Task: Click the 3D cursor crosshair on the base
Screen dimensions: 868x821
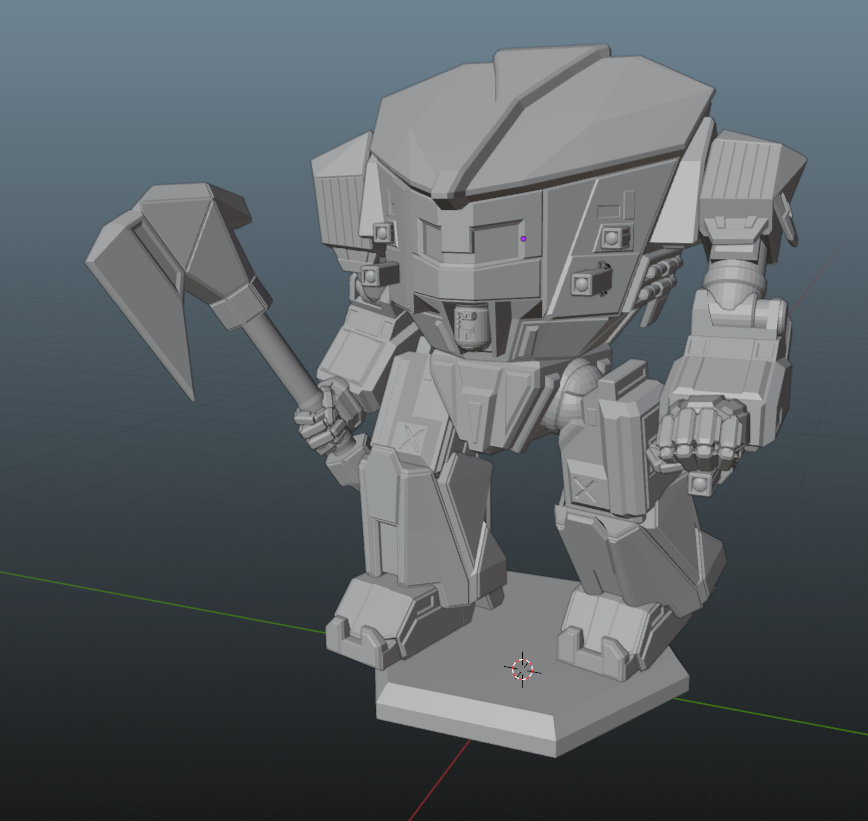Action: (522, 669)
